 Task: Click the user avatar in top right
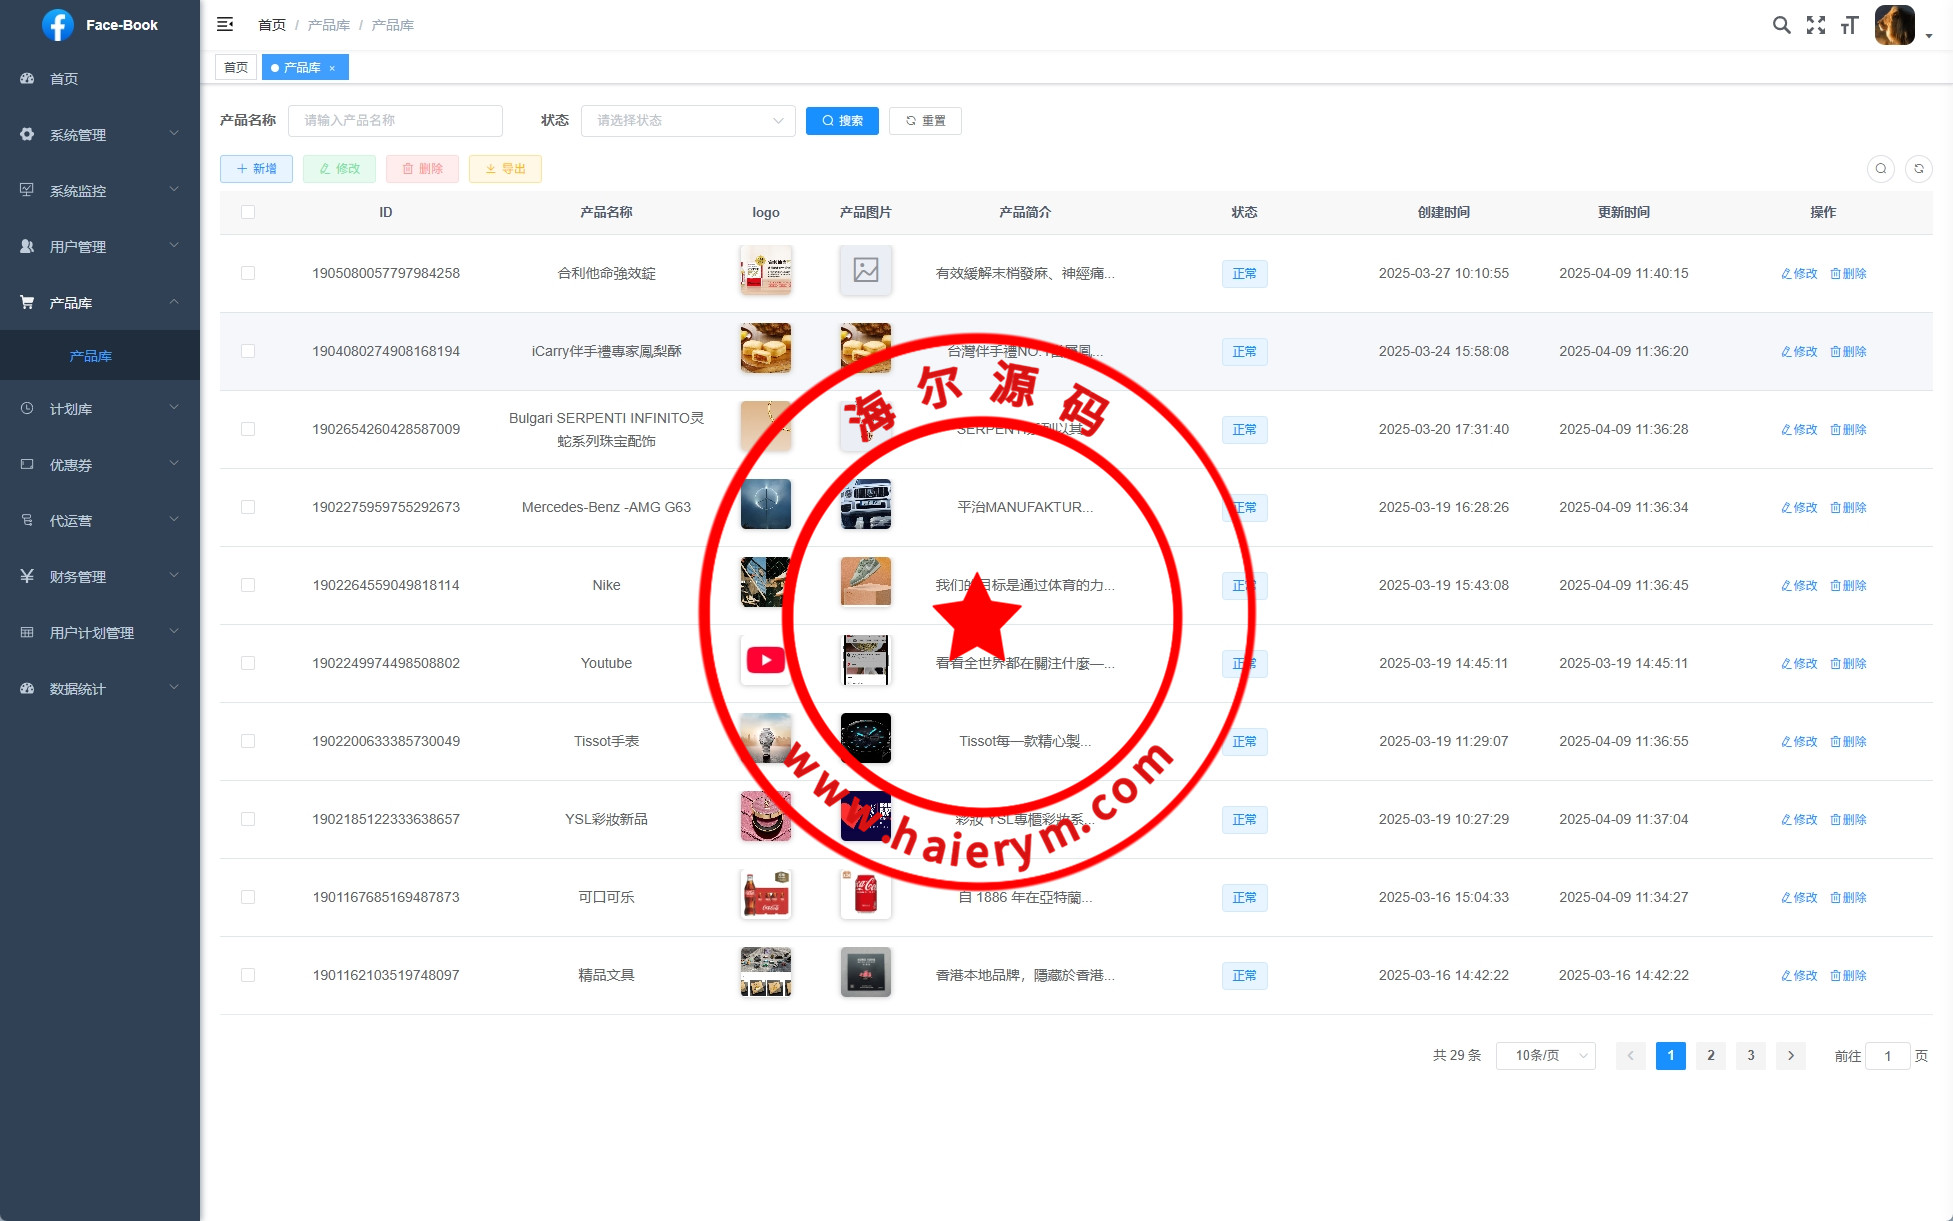(1894, 25)
